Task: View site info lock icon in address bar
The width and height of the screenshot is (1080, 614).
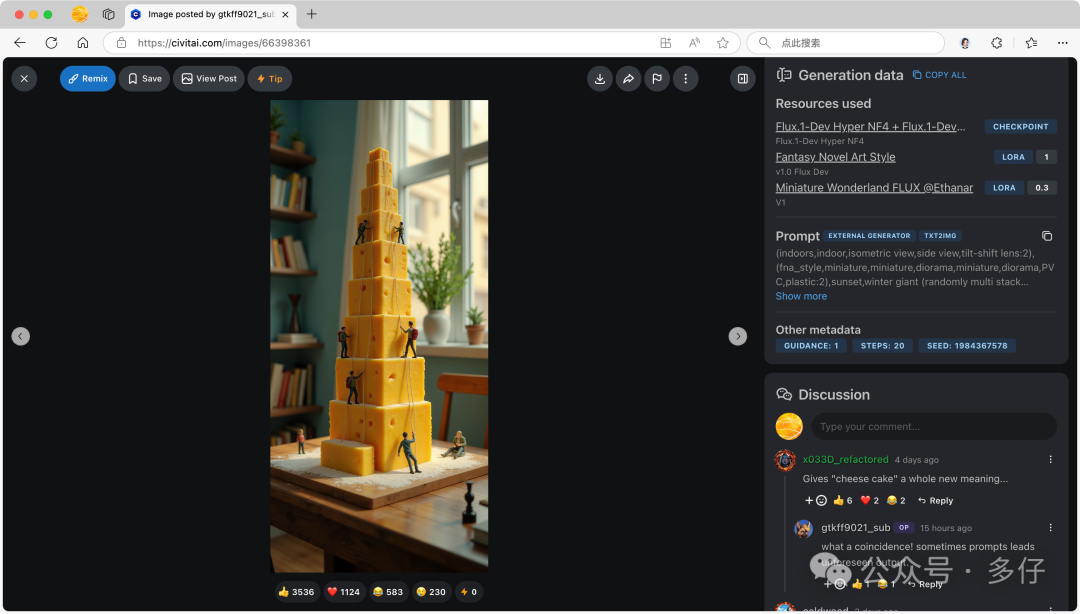Action: click(x=121, y=43)
